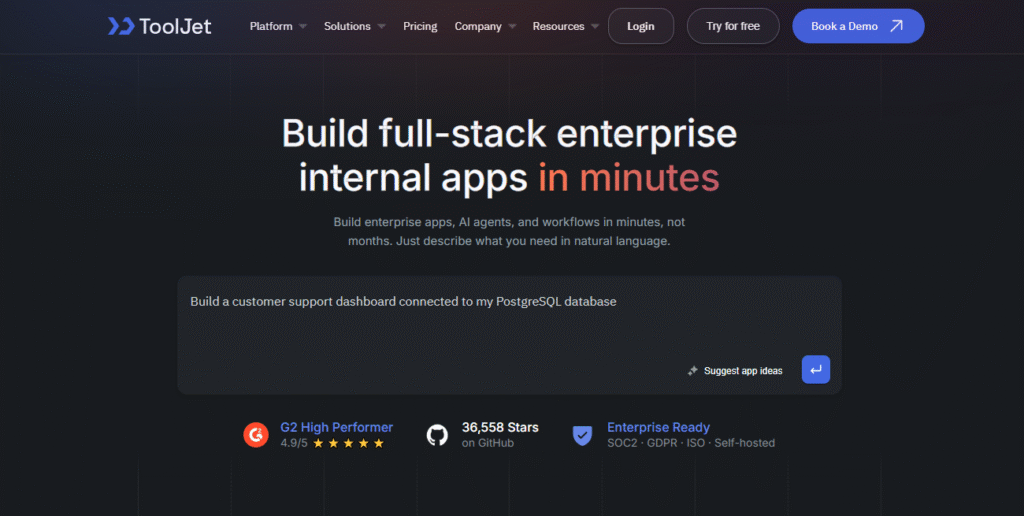The width and height of the screenshot is (1024, 516).
Task: Click the ToolJet double-chevron logo icon
Action: click(121, 26)
